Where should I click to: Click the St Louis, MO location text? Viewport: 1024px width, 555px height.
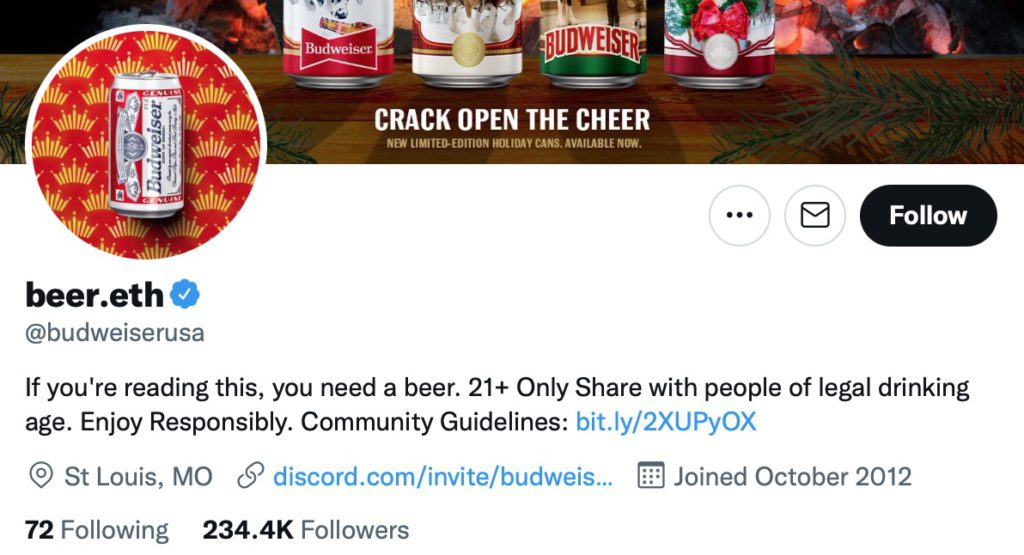point(138,476)
